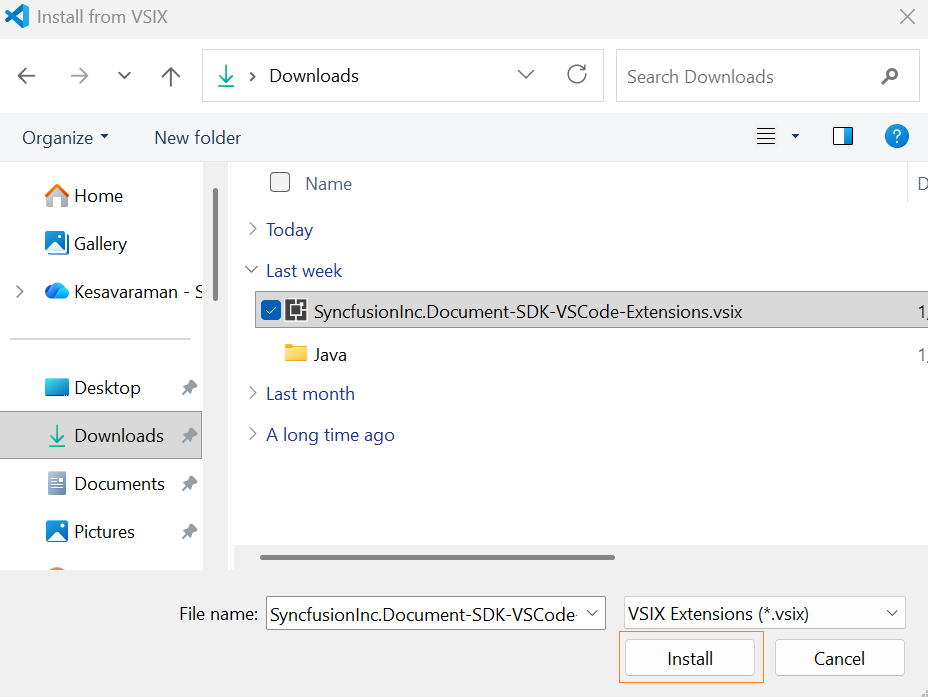Click the navigation pane vertical scrollbar
The image size is (928, 697).
tap(215, 244)
